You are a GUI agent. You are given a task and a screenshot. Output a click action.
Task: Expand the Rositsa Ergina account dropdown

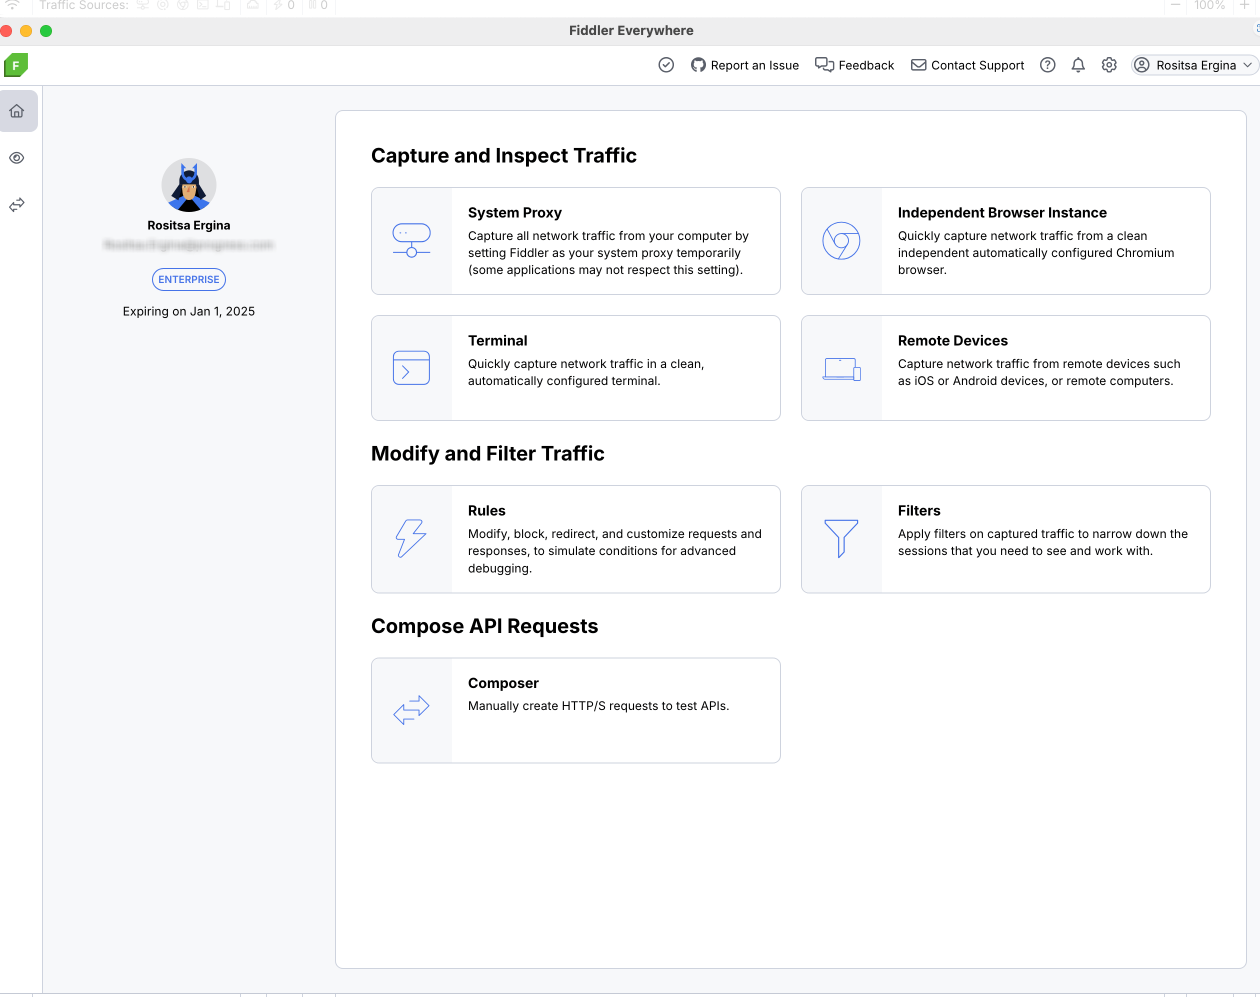[x=1194, y=65]
